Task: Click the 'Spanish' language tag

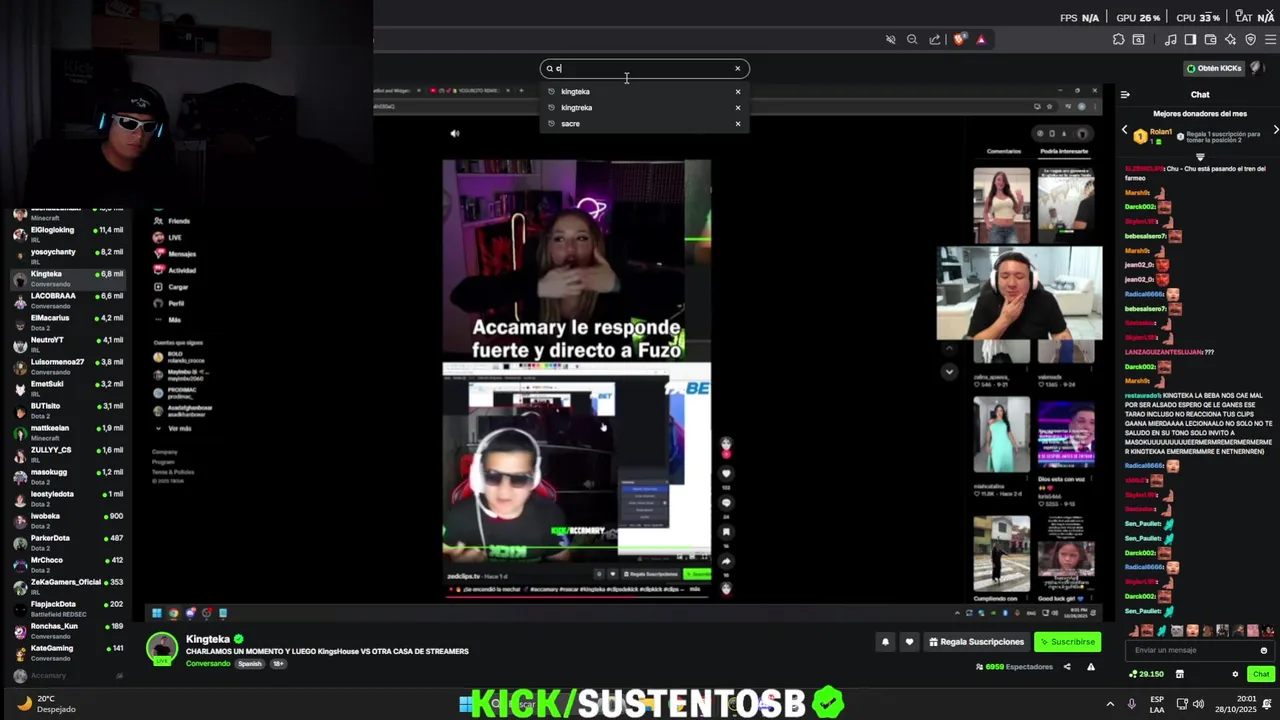Action: pyautogui.click(x=250, y=664)
